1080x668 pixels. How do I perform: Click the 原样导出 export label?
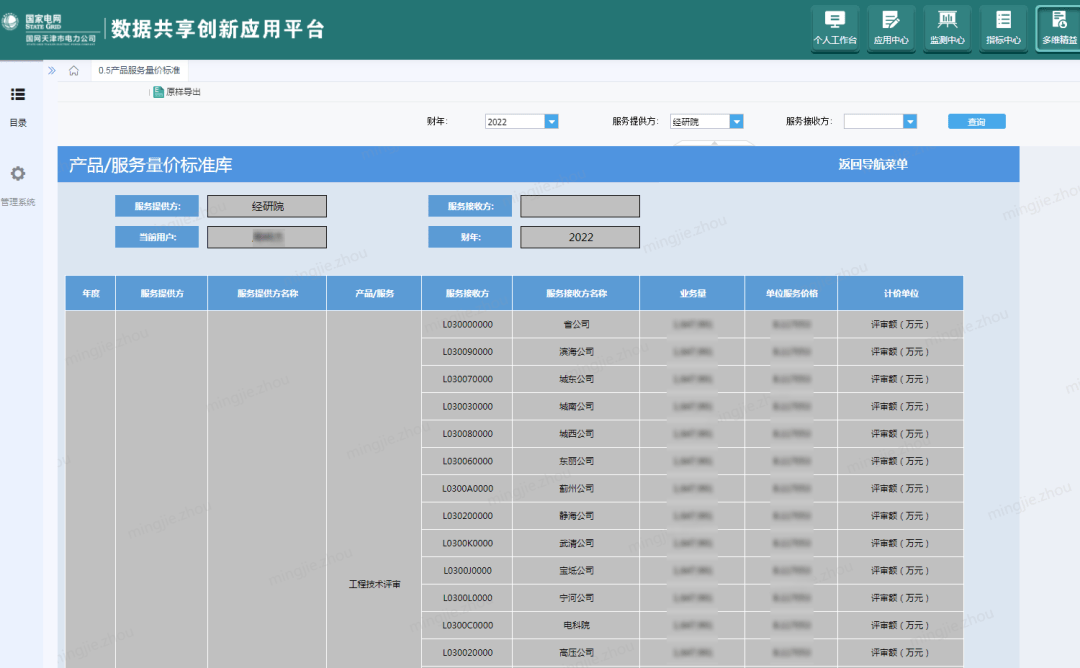click(x=183, y=92)
